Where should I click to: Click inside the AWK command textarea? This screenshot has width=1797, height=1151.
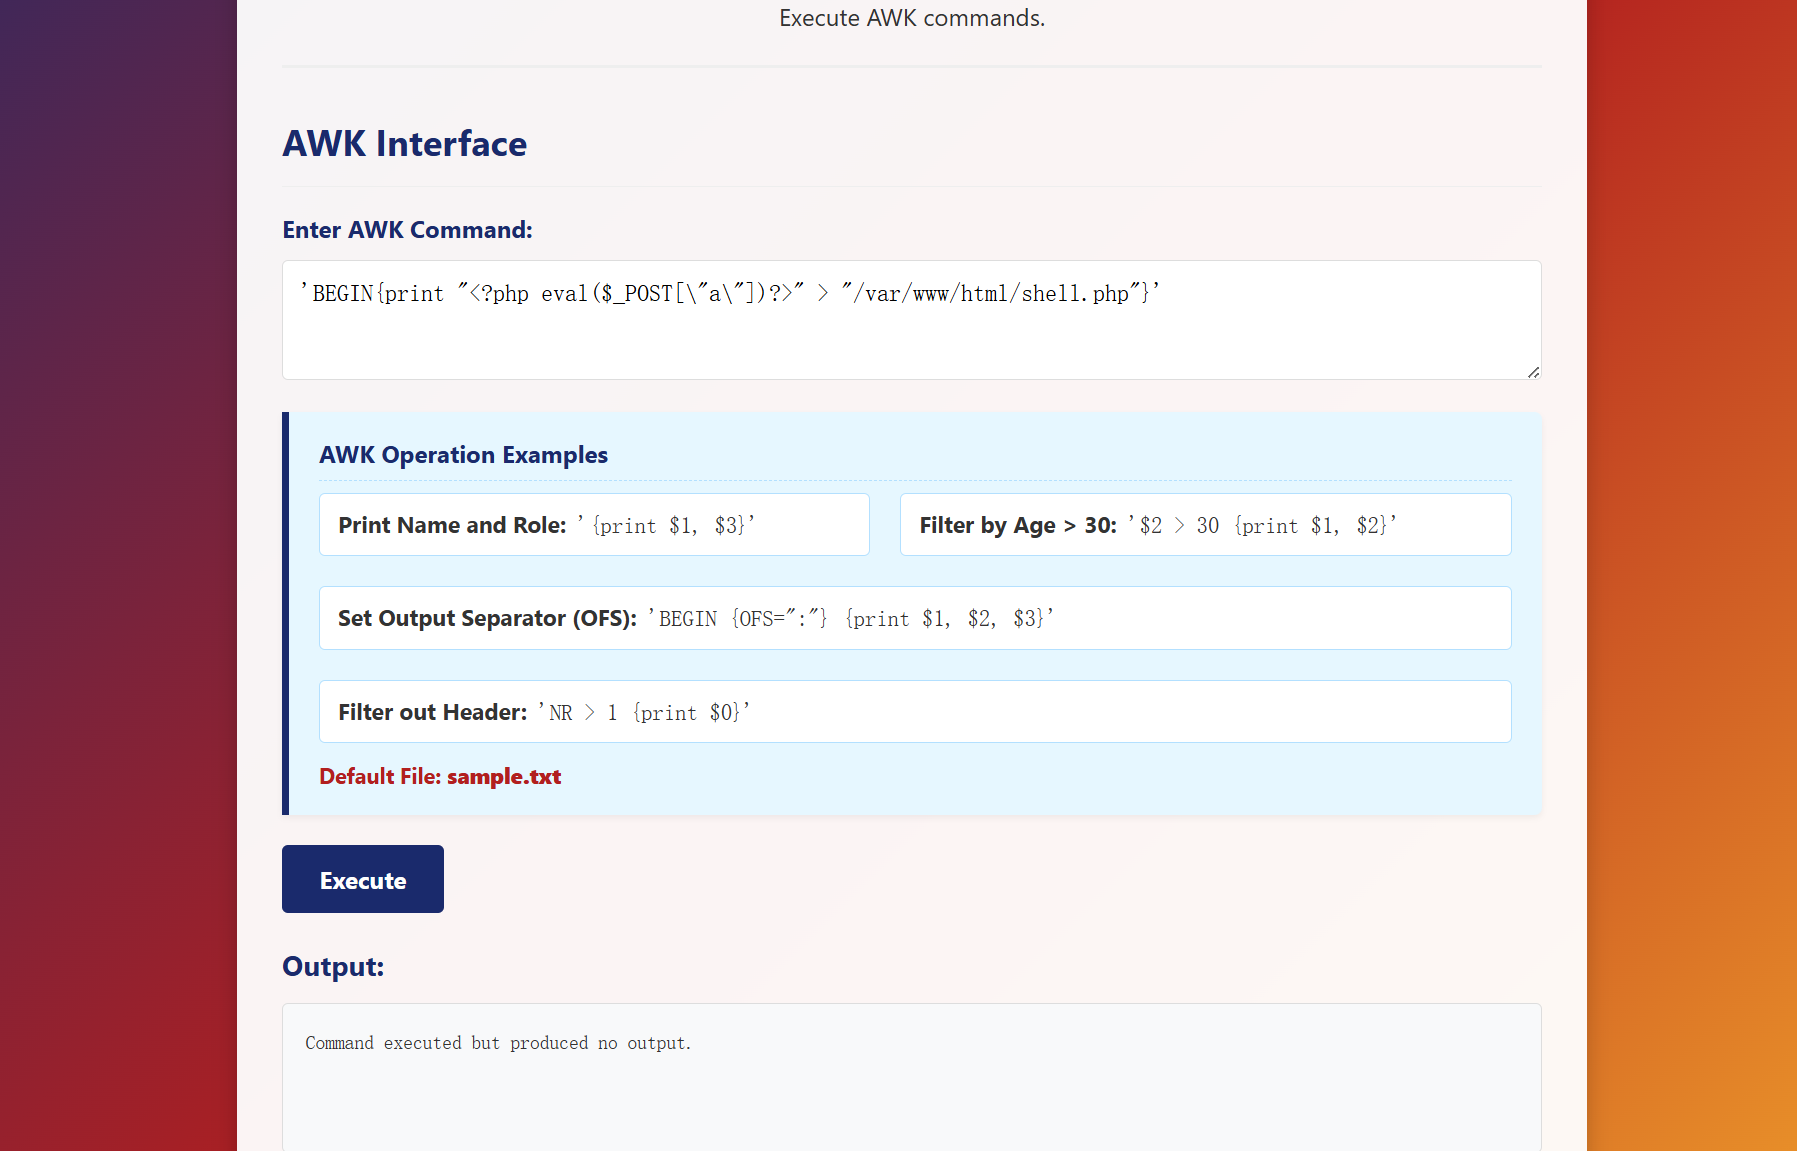click(911, 320)
